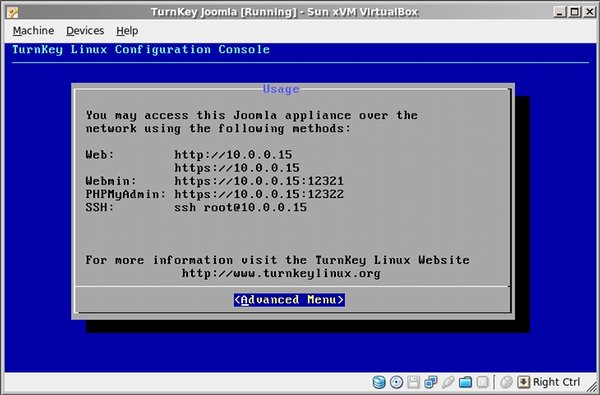Image resolution: width=600 pixels, height=395 pixels.
Task: Click the http://10.0.0.15 web address
Action: click(x=233, y=155)
